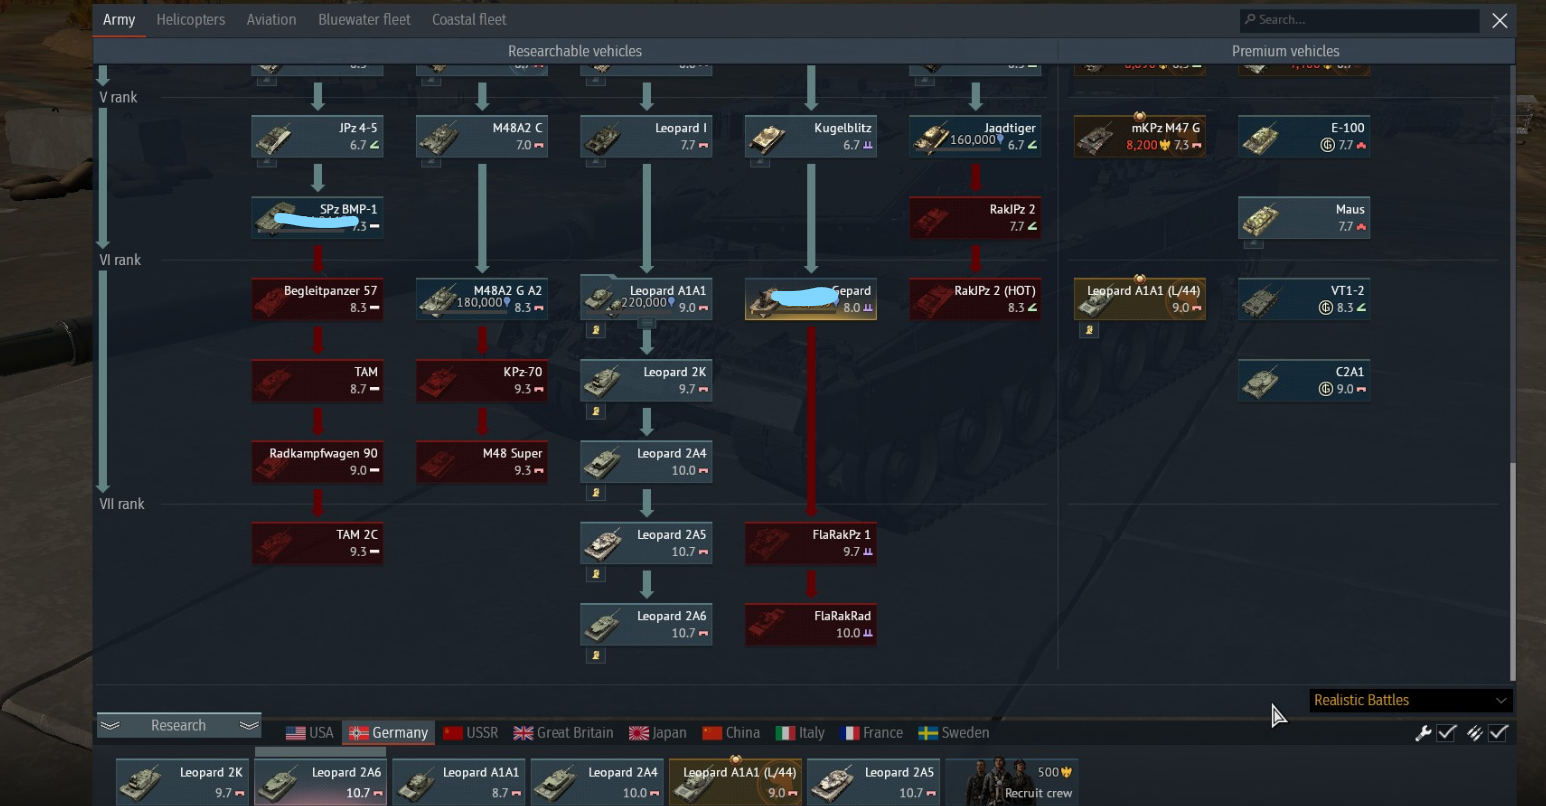This screenshot has width=1546, height=806.
Task: Open the premium Maus tank card
Action: 1304,218
